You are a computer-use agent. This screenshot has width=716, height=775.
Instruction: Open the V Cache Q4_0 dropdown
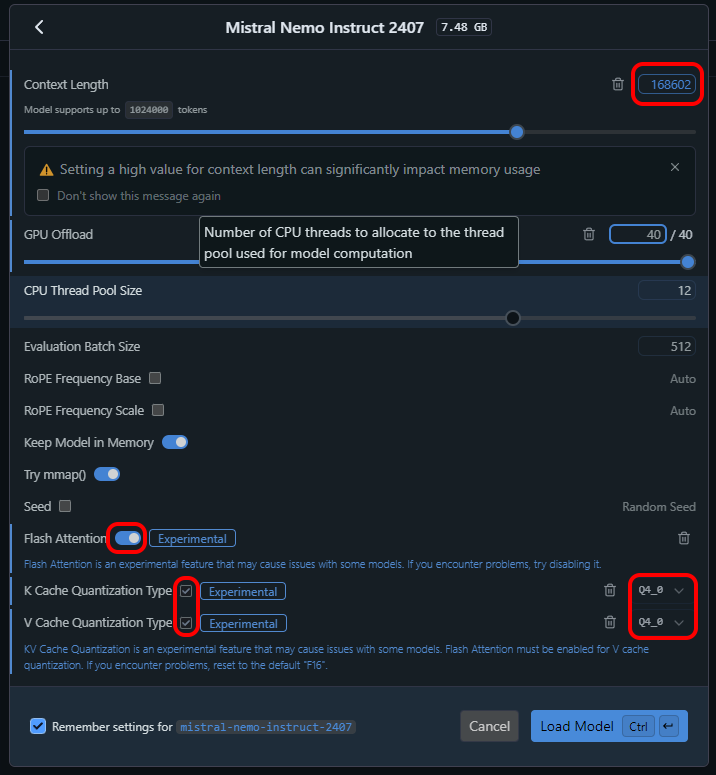662,622
